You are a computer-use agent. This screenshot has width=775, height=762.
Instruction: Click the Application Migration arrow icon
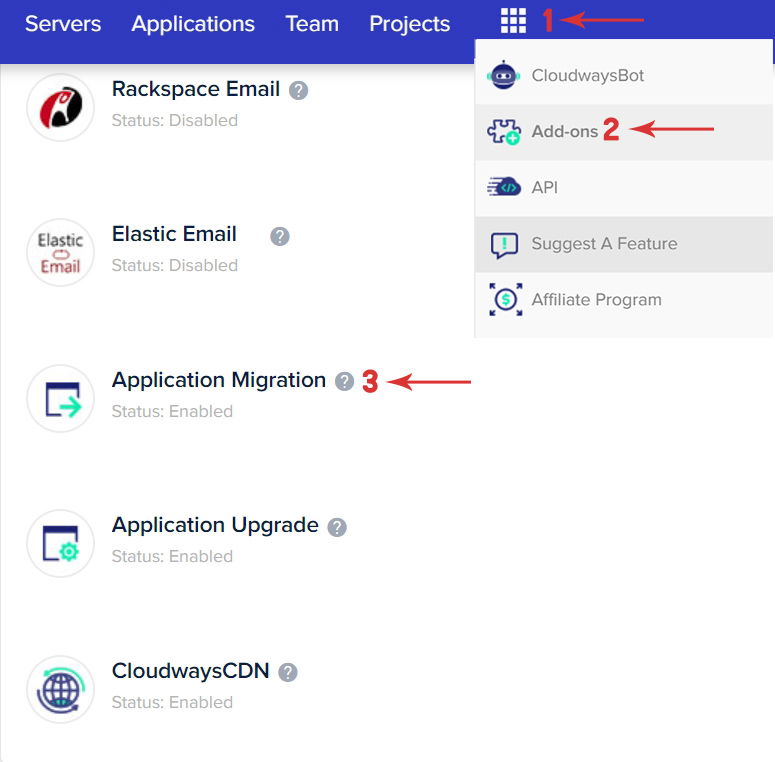click(60, 398)
